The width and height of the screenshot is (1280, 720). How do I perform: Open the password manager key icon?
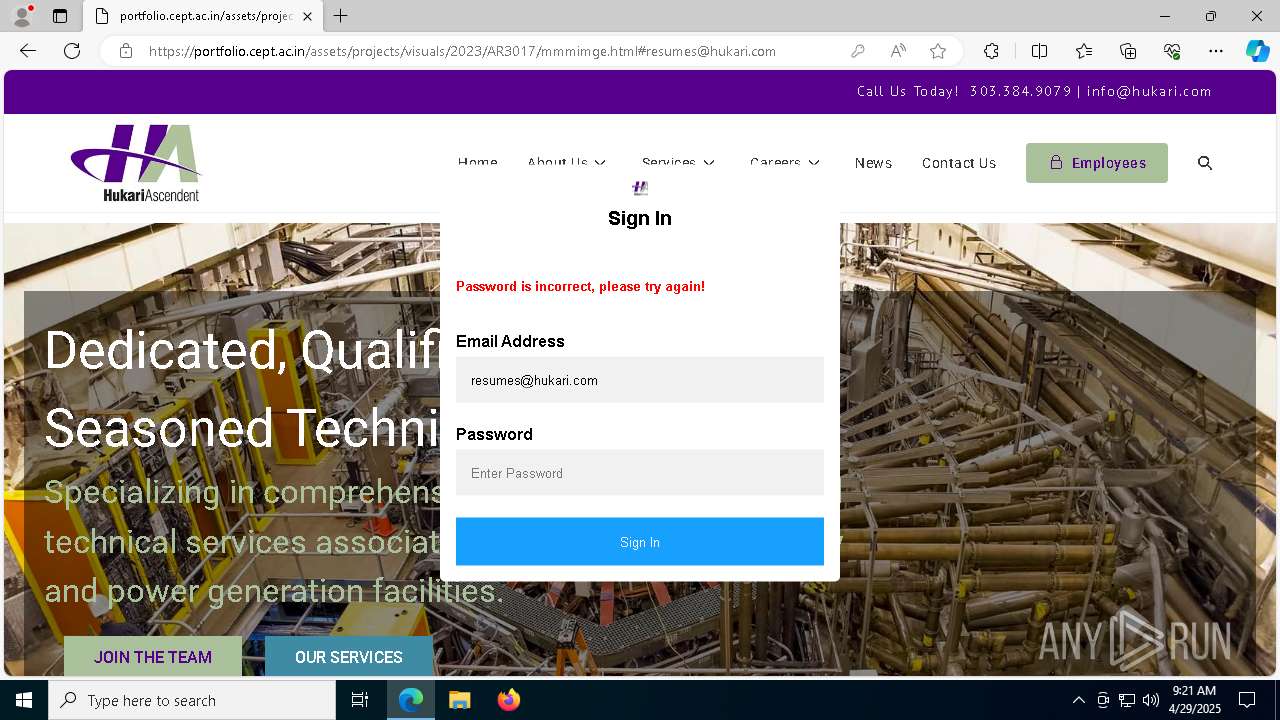point(858,51)
